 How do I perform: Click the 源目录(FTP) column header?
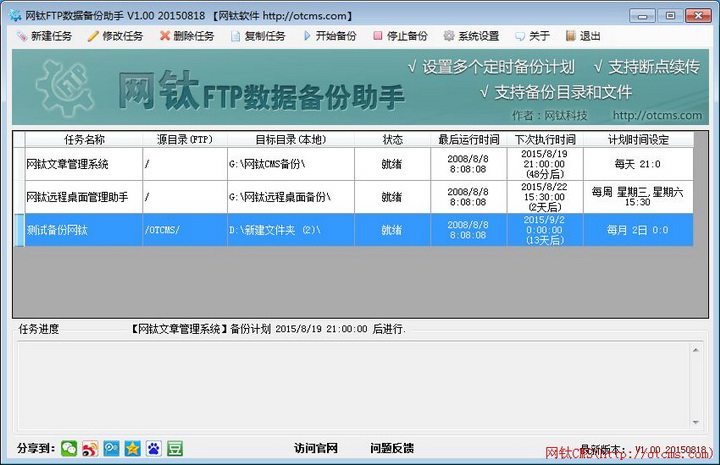[x=185, y=140]
